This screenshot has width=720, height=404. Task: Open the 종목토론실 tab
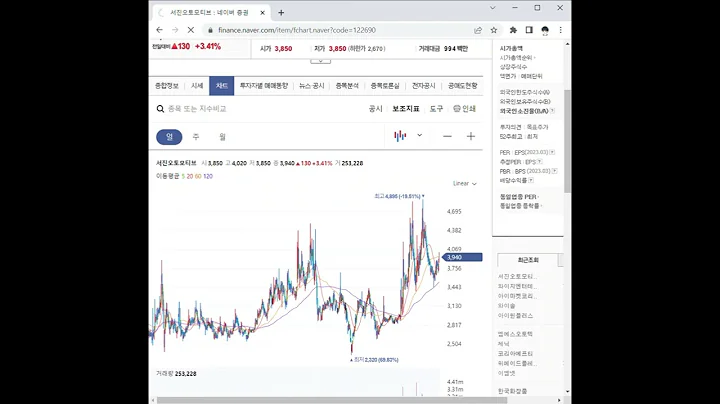[385, 86]
